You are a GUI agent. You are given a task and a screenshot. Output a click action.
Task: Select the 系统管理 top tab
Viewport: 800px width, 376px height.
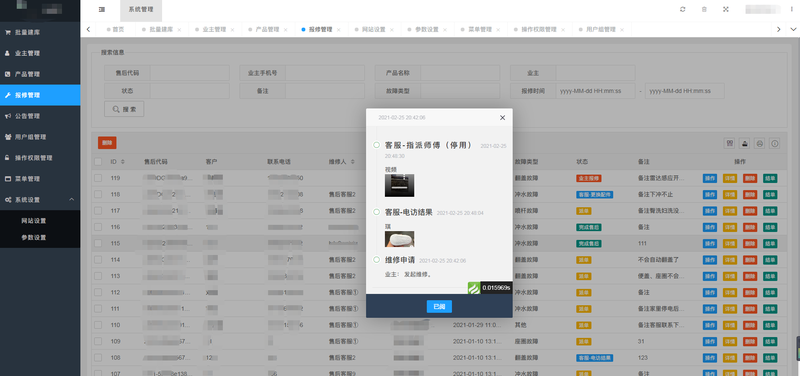tap(141, 10)
